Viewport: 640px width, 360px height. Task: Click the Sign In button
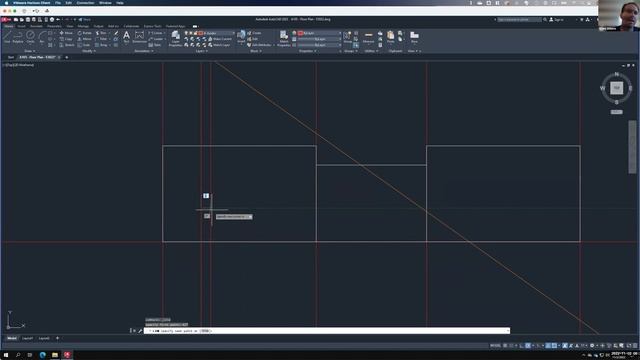[x=557, y=20]
